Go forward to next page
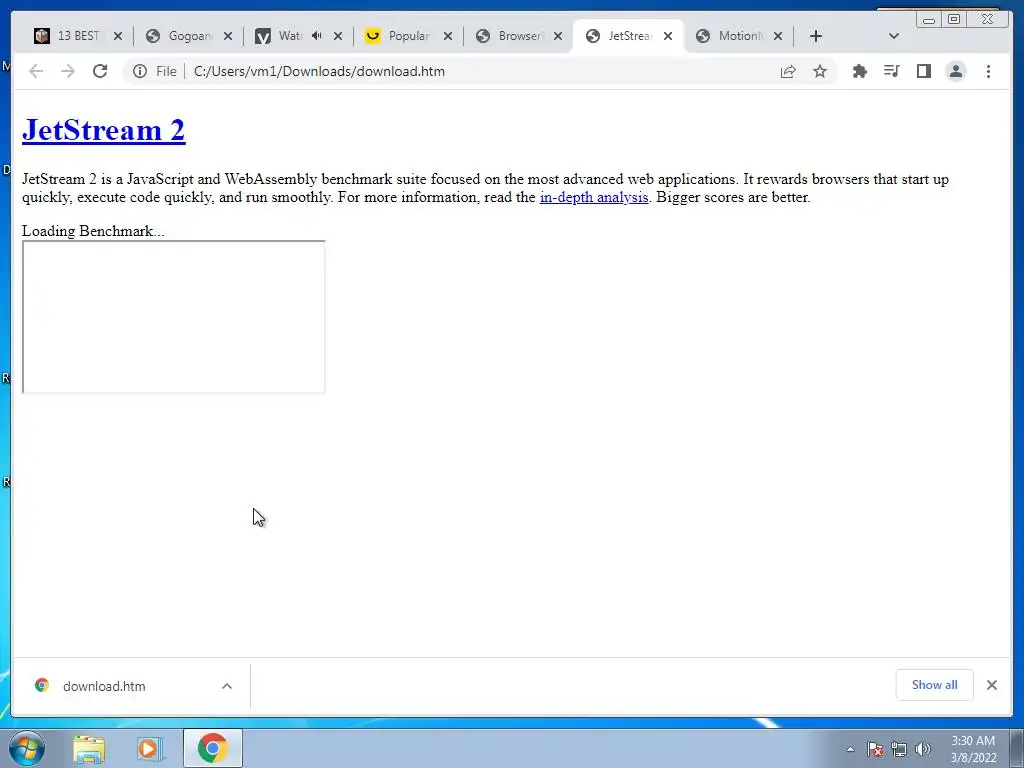Image resolution: width=1024 pixels, height=768 pixels. 68,71
